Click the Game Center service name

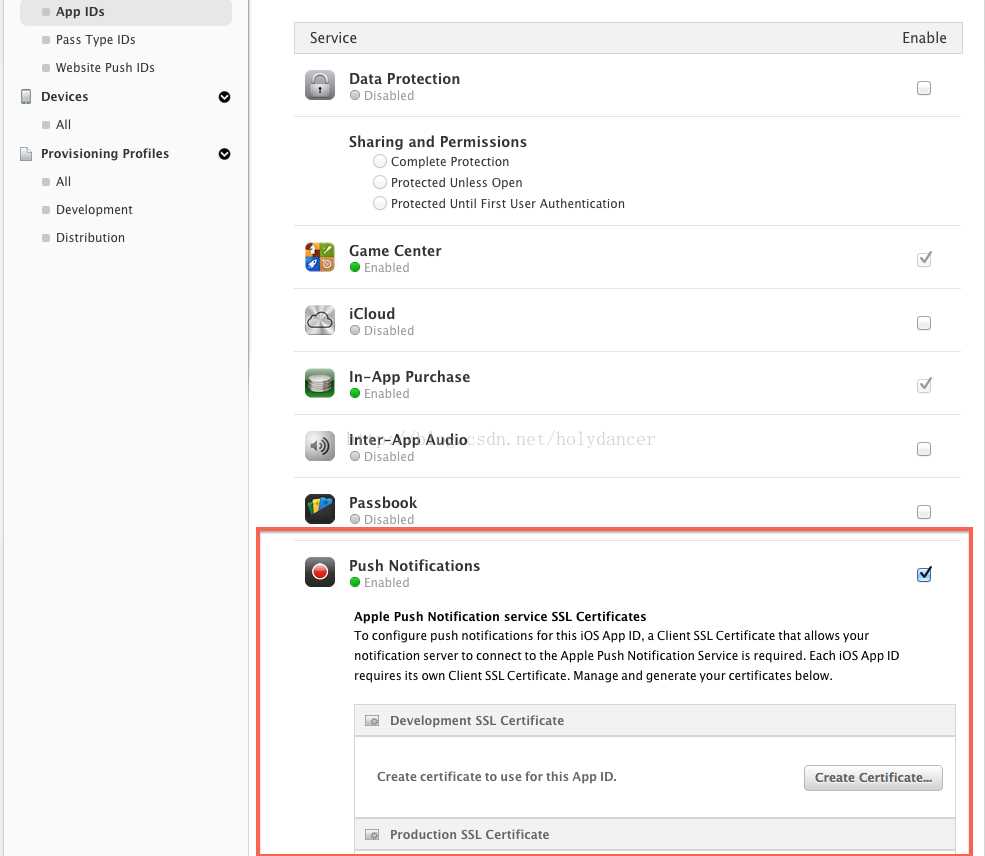click(x=395, y=251)
